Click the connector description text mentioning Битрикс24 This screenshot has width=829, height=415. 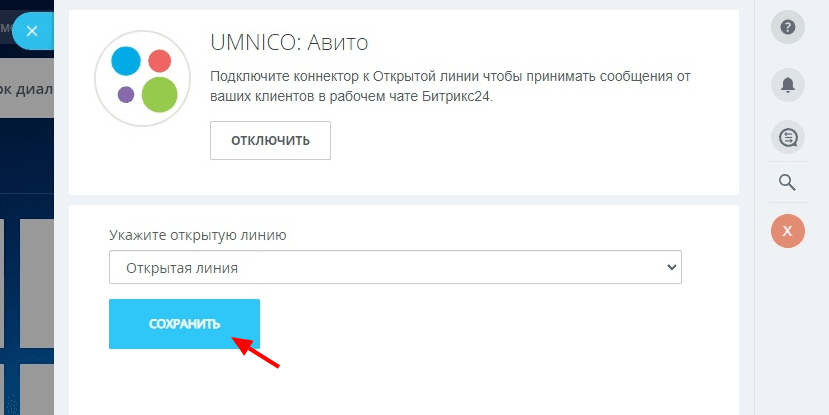[450, 86]
